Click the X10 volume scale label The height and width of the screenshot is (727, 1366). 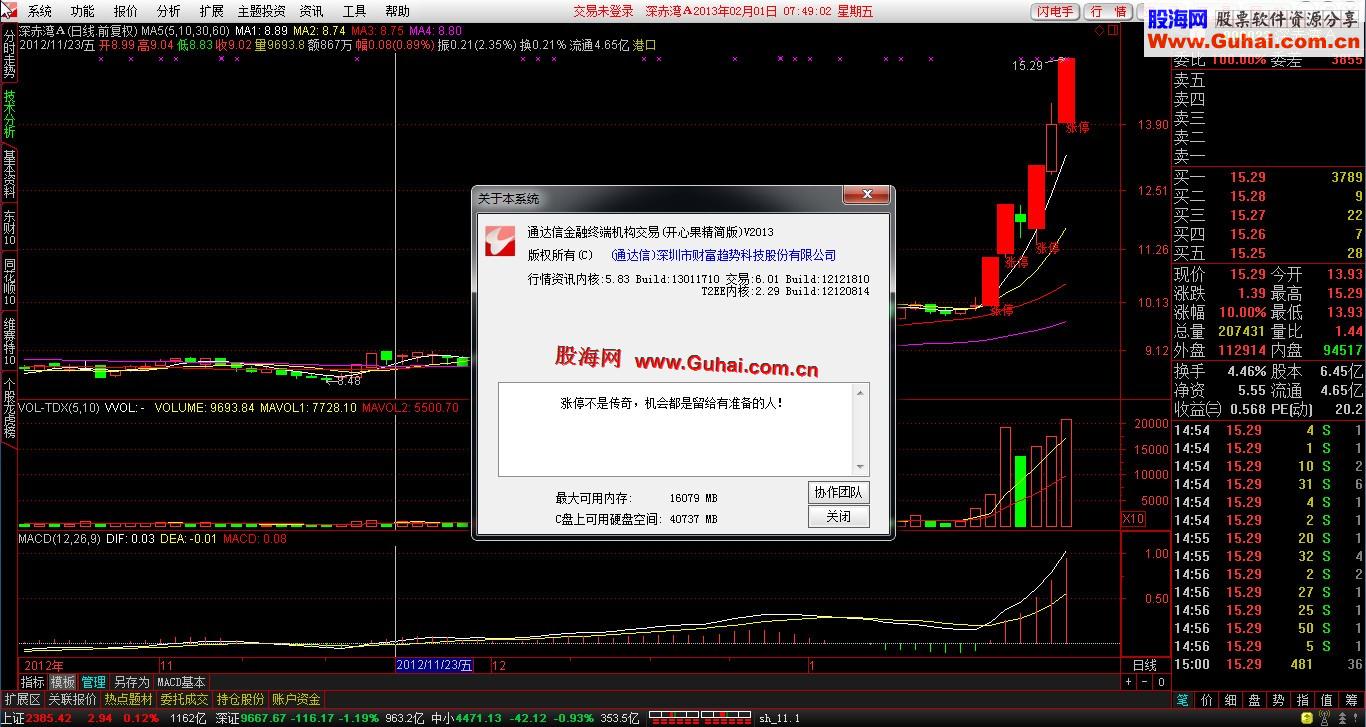coord(1133,519)
